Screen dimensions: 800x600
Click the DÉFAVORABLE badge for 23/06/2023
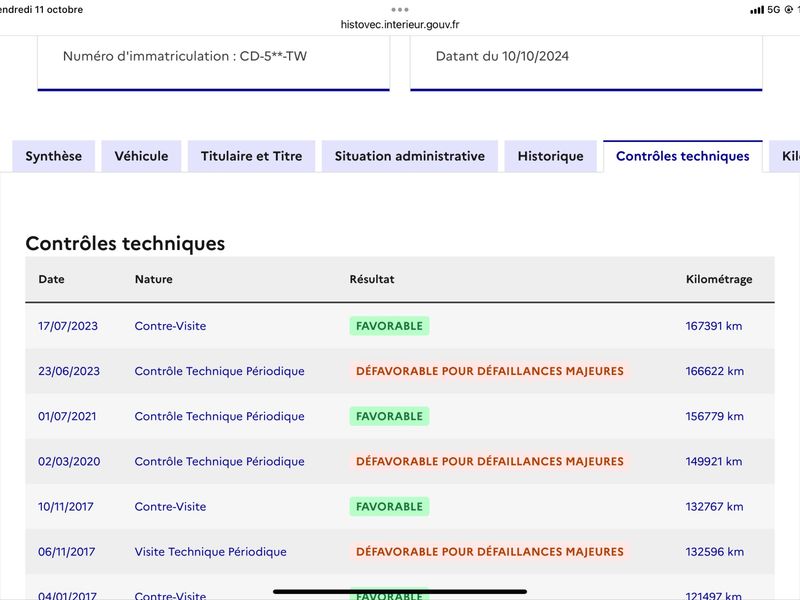coord(490,371)
